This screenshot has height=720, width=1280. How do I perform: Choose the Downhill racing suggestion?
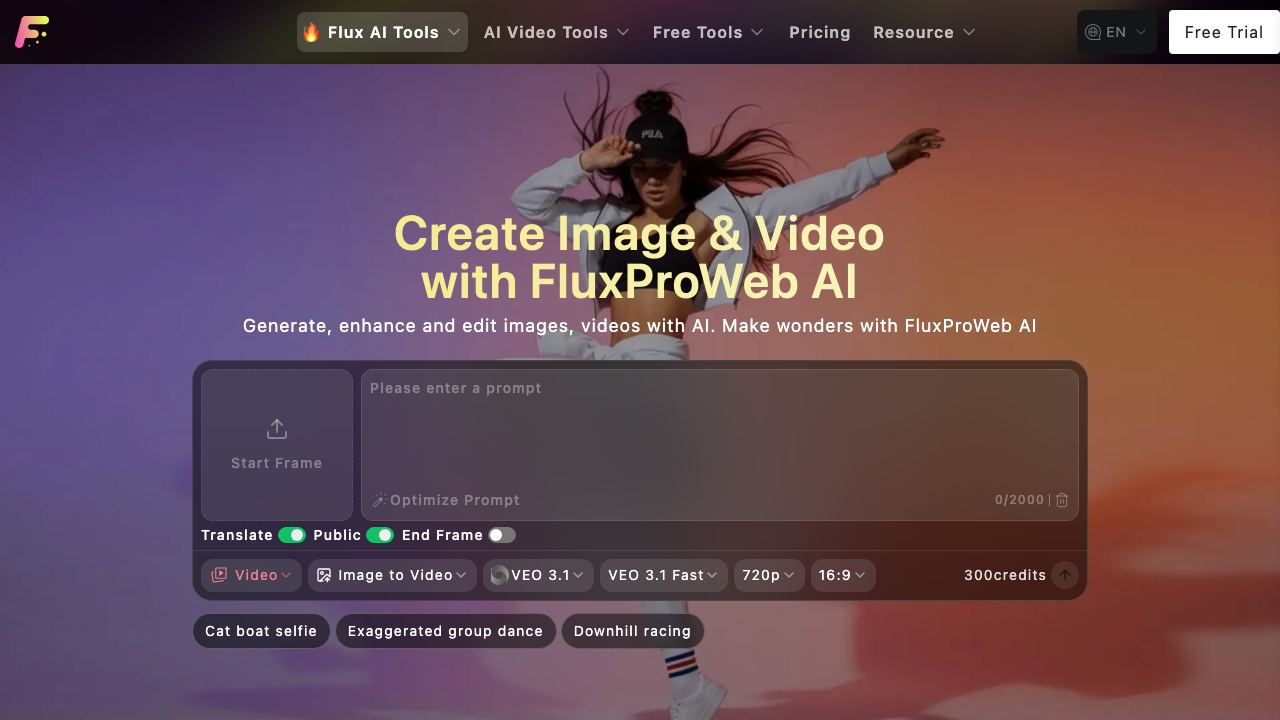pos(633,631)
